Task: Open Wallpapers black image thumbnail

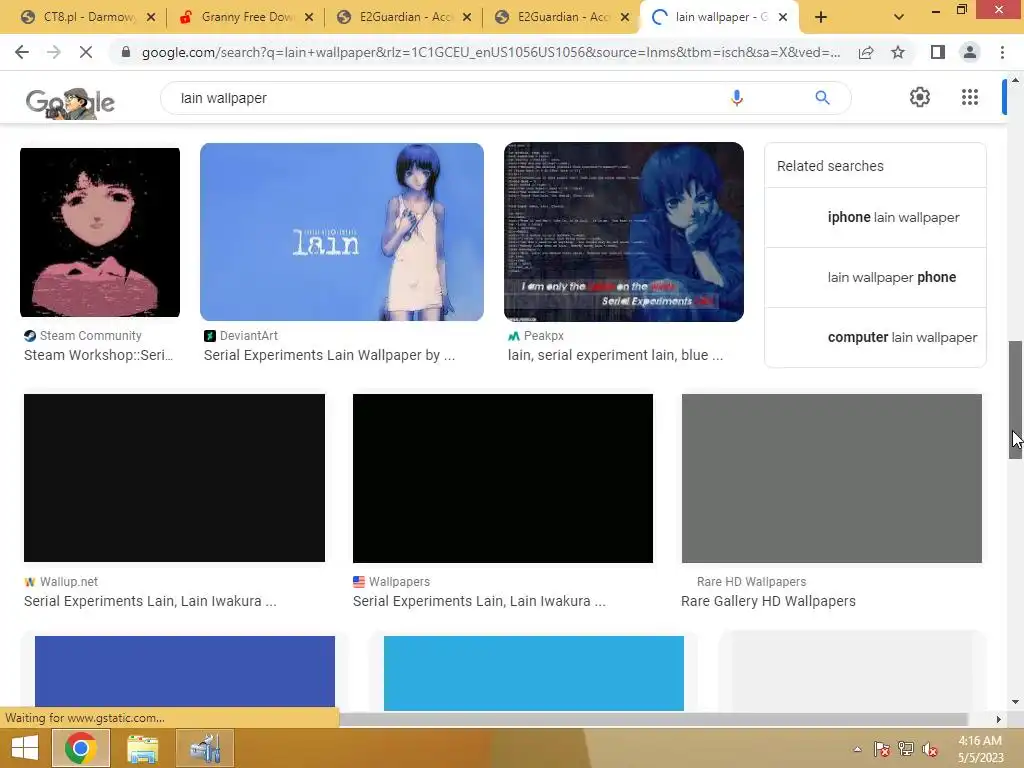Action: coord(503,477)
